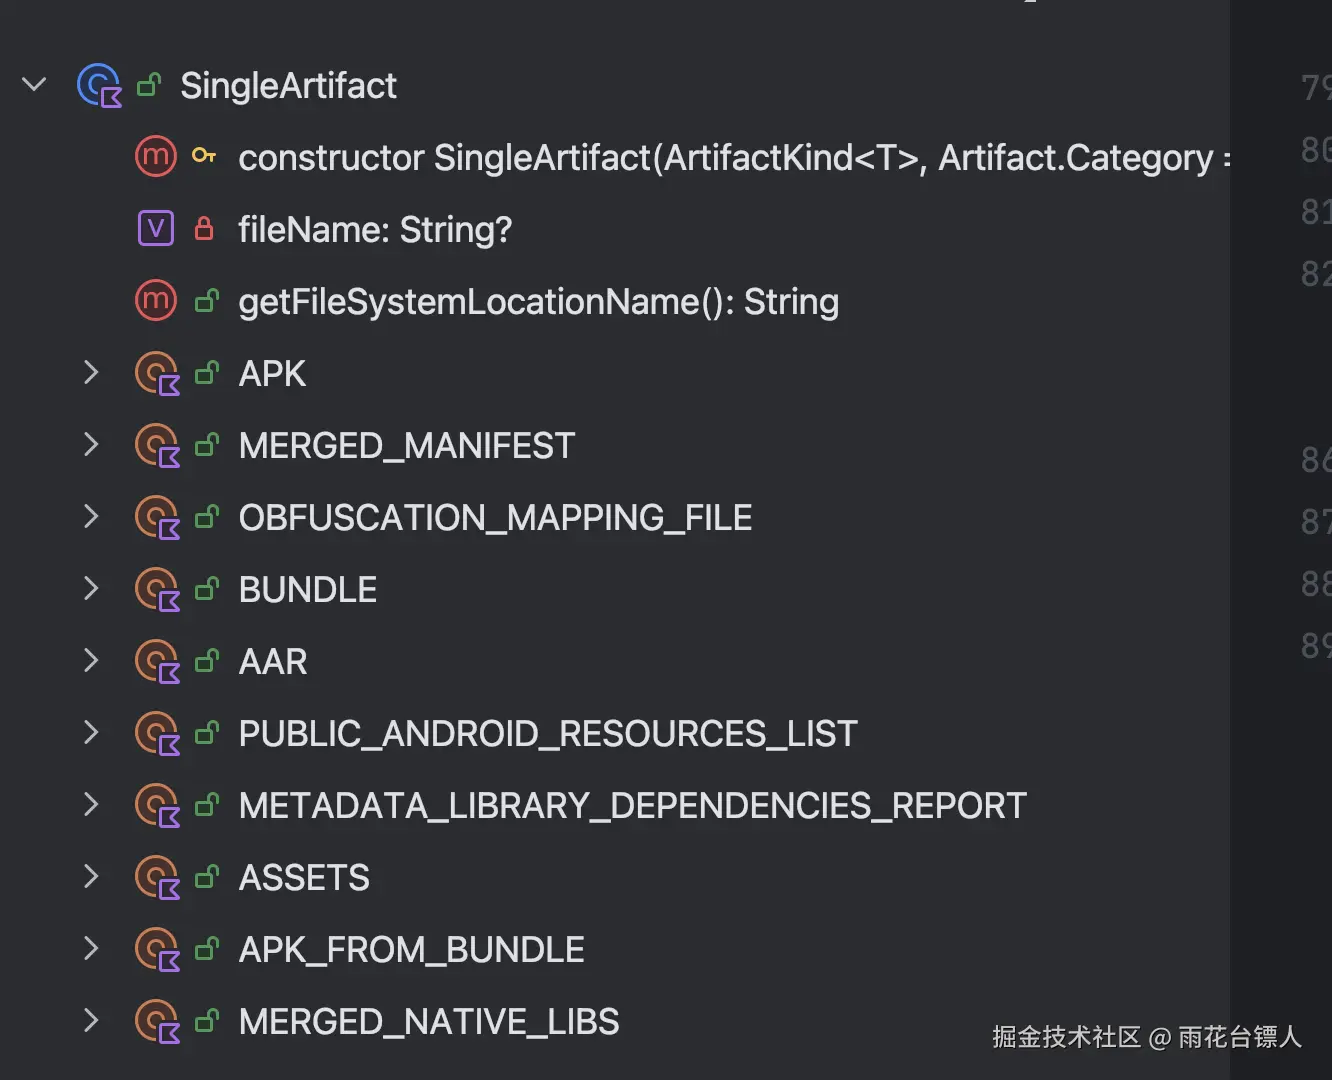Image resolution: width=1332 pixels, height=1080 pixels.
Task: Select METADATA_LIBRARY_DEPENDENCIES_REPORT entry
Action: pos(632,806)
